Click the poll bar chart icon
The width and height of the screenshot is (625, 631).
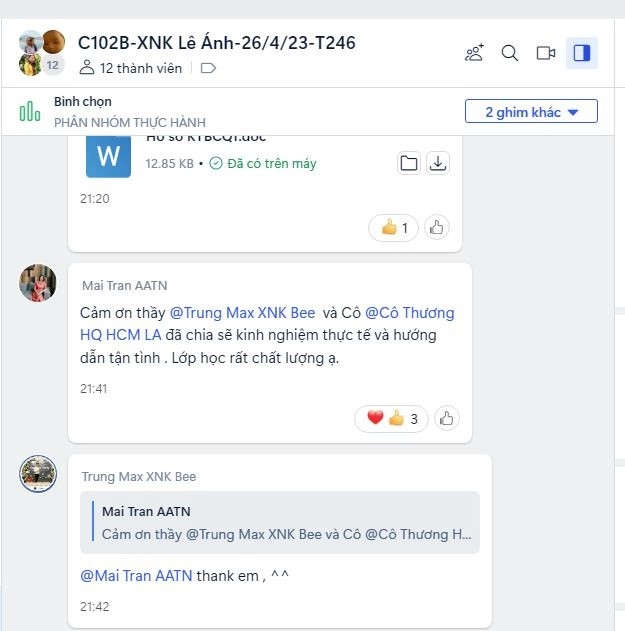pyautogui.click(x=30, y=111)
